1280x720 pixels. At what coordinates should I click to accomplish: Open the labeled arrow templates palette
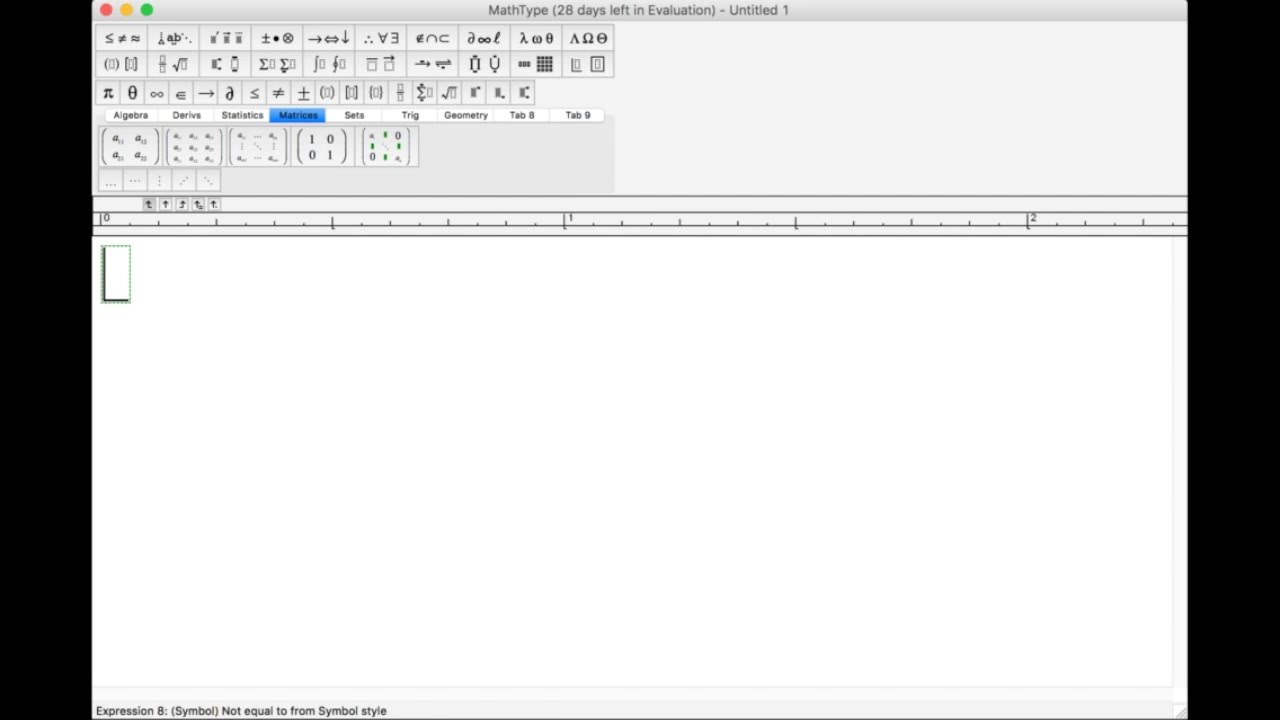[x=433, y=64]
